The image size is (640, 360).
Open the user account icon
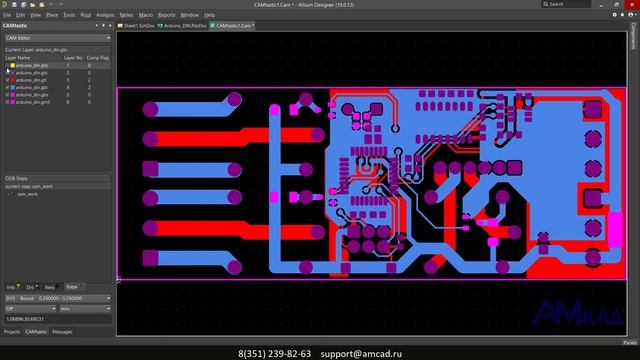pyautogui.click(x=631, y=15)
